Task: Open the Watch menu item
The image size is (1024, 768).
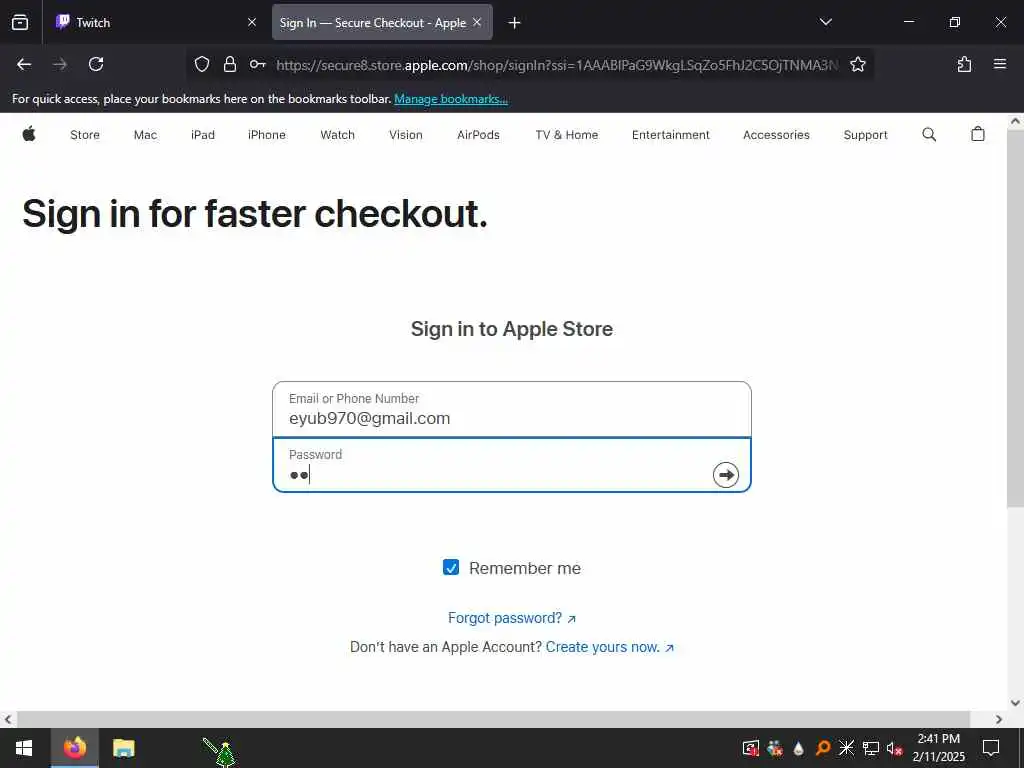Action: pos(337,135)
